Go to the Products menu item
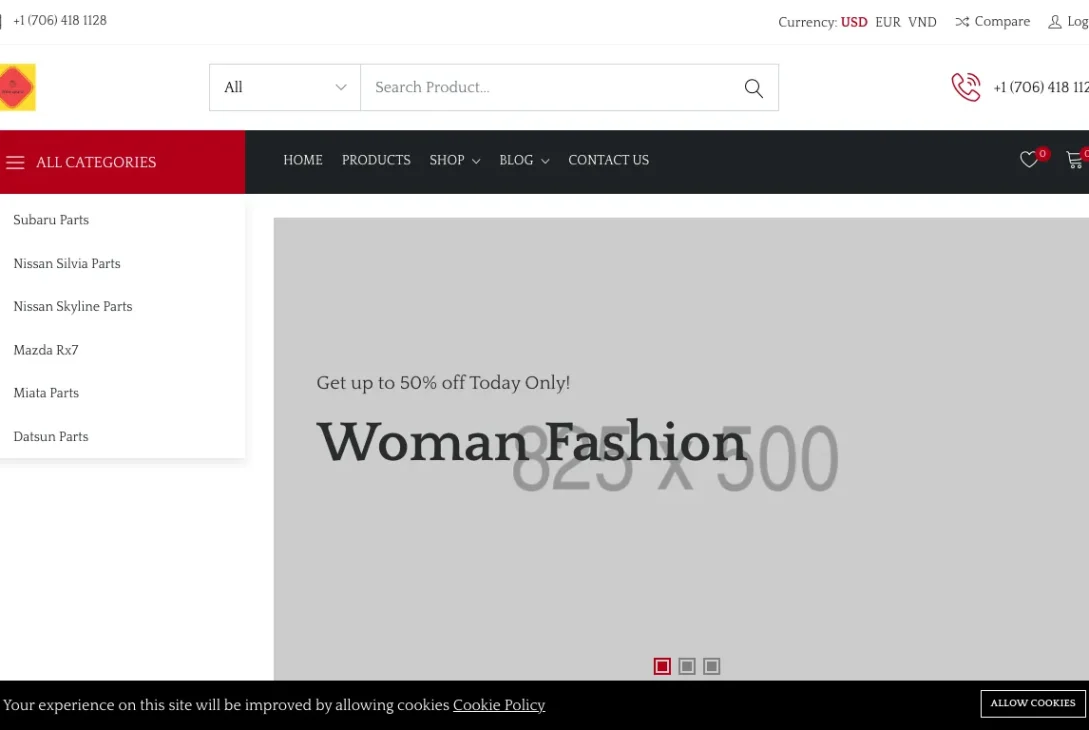The width and height of the screenshot is (1089, 730). click(376, 160)
